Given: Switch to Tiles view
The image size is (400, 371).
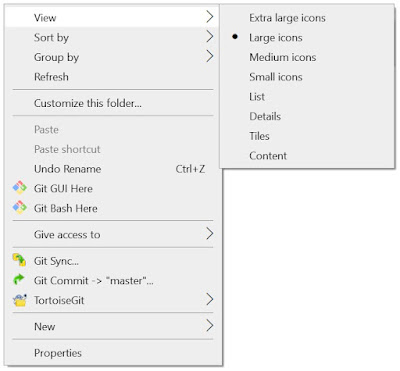Looking at the screenshot, I should coord(259,136).
